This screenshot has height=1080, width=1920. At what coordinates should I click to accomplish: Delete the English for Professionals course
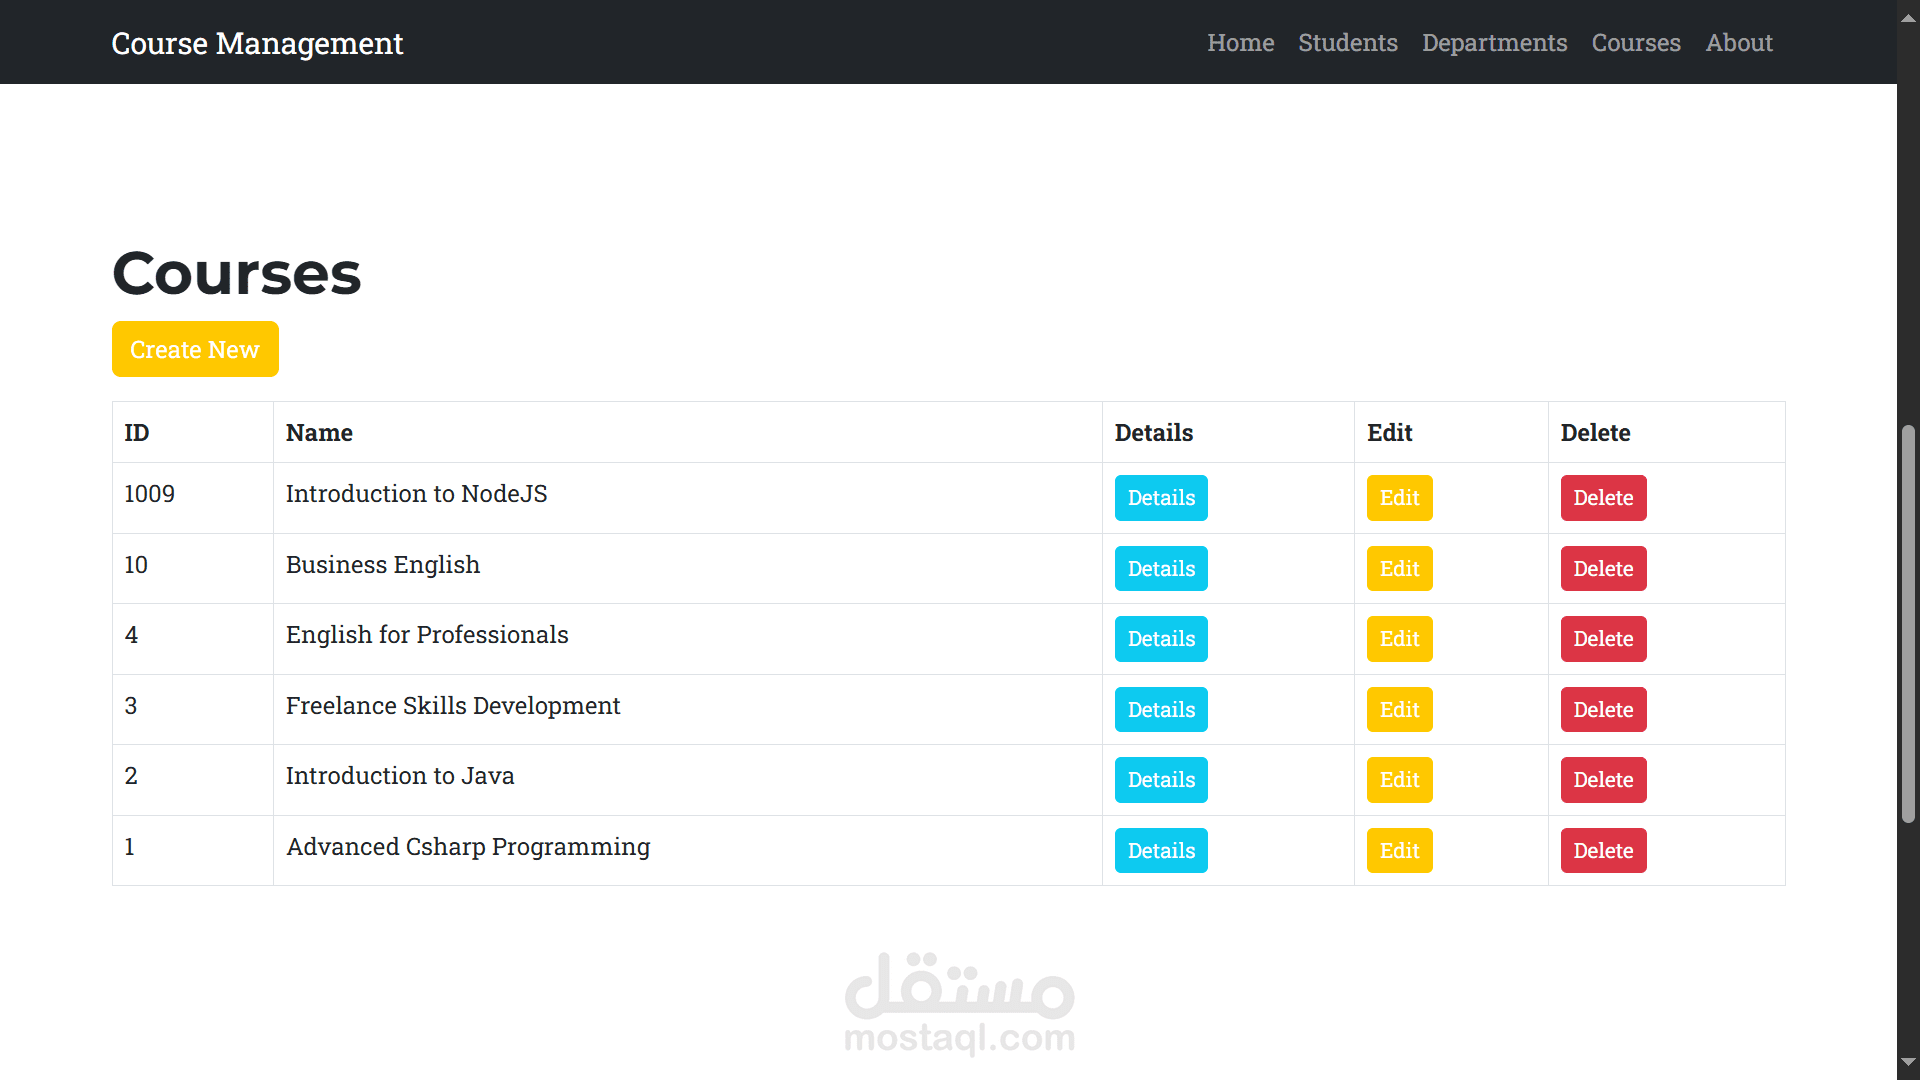(x=1603, y=639)
